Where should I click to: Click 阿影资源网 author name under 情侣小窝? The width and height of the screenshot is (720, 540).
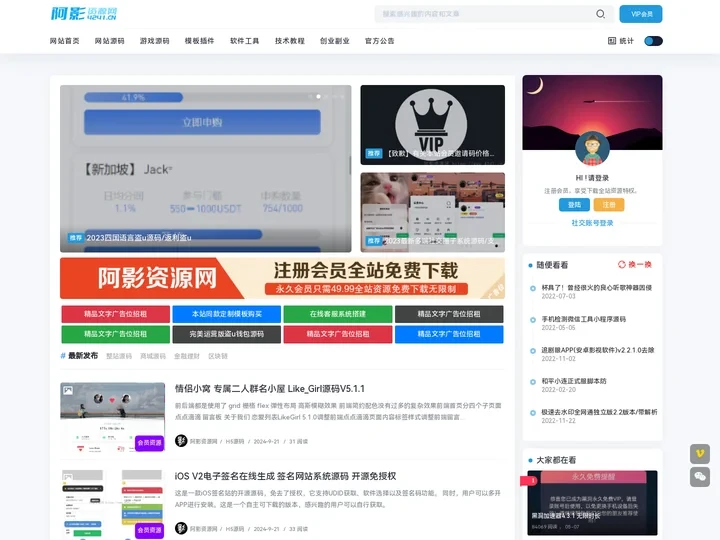click(203, 441)
